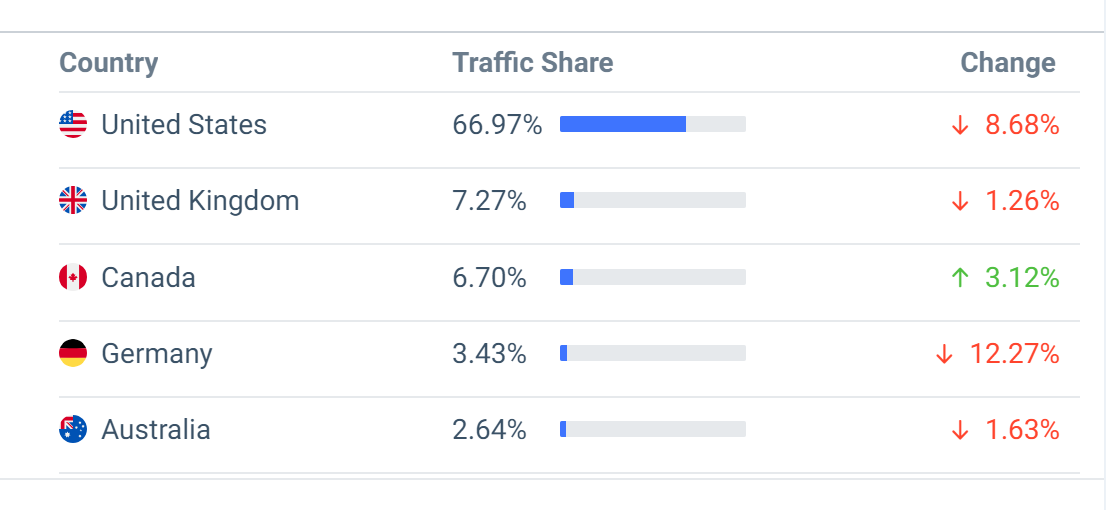1106x512 pixels.
Task: Click the Australia flag icon
Action: click(x=73, y=430)
